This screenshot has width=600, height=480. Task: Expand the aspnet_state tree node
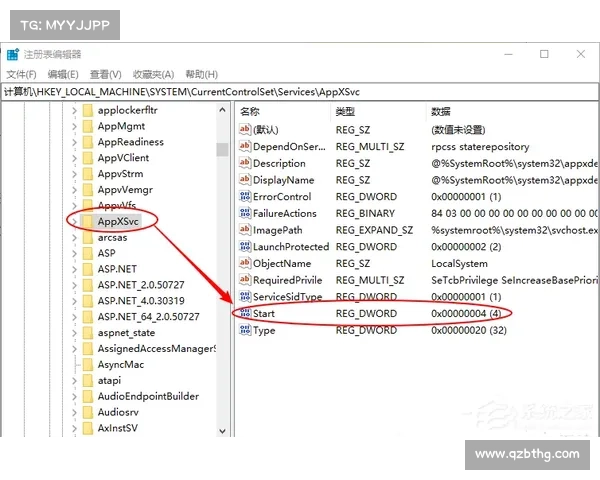tap(74, 333)
